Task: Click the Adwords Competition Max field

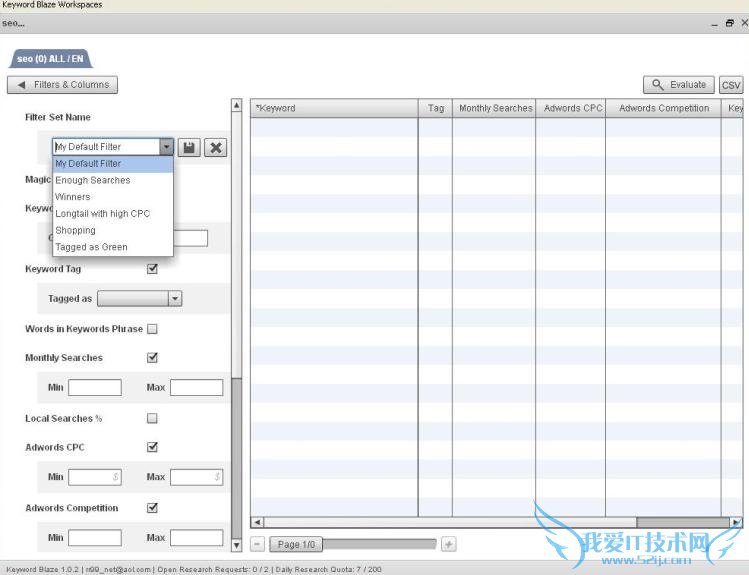Action: [196, 538]
